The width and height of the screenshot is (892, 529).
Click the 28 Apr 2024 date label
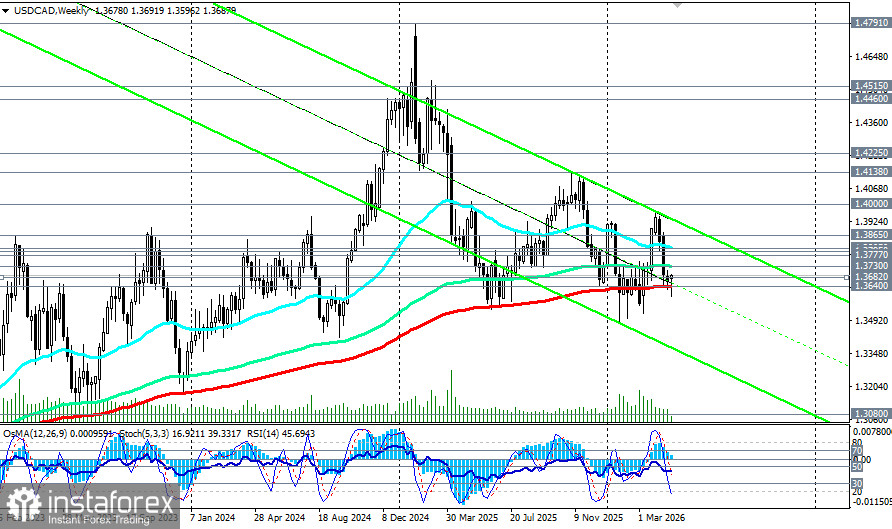point(279,518)
